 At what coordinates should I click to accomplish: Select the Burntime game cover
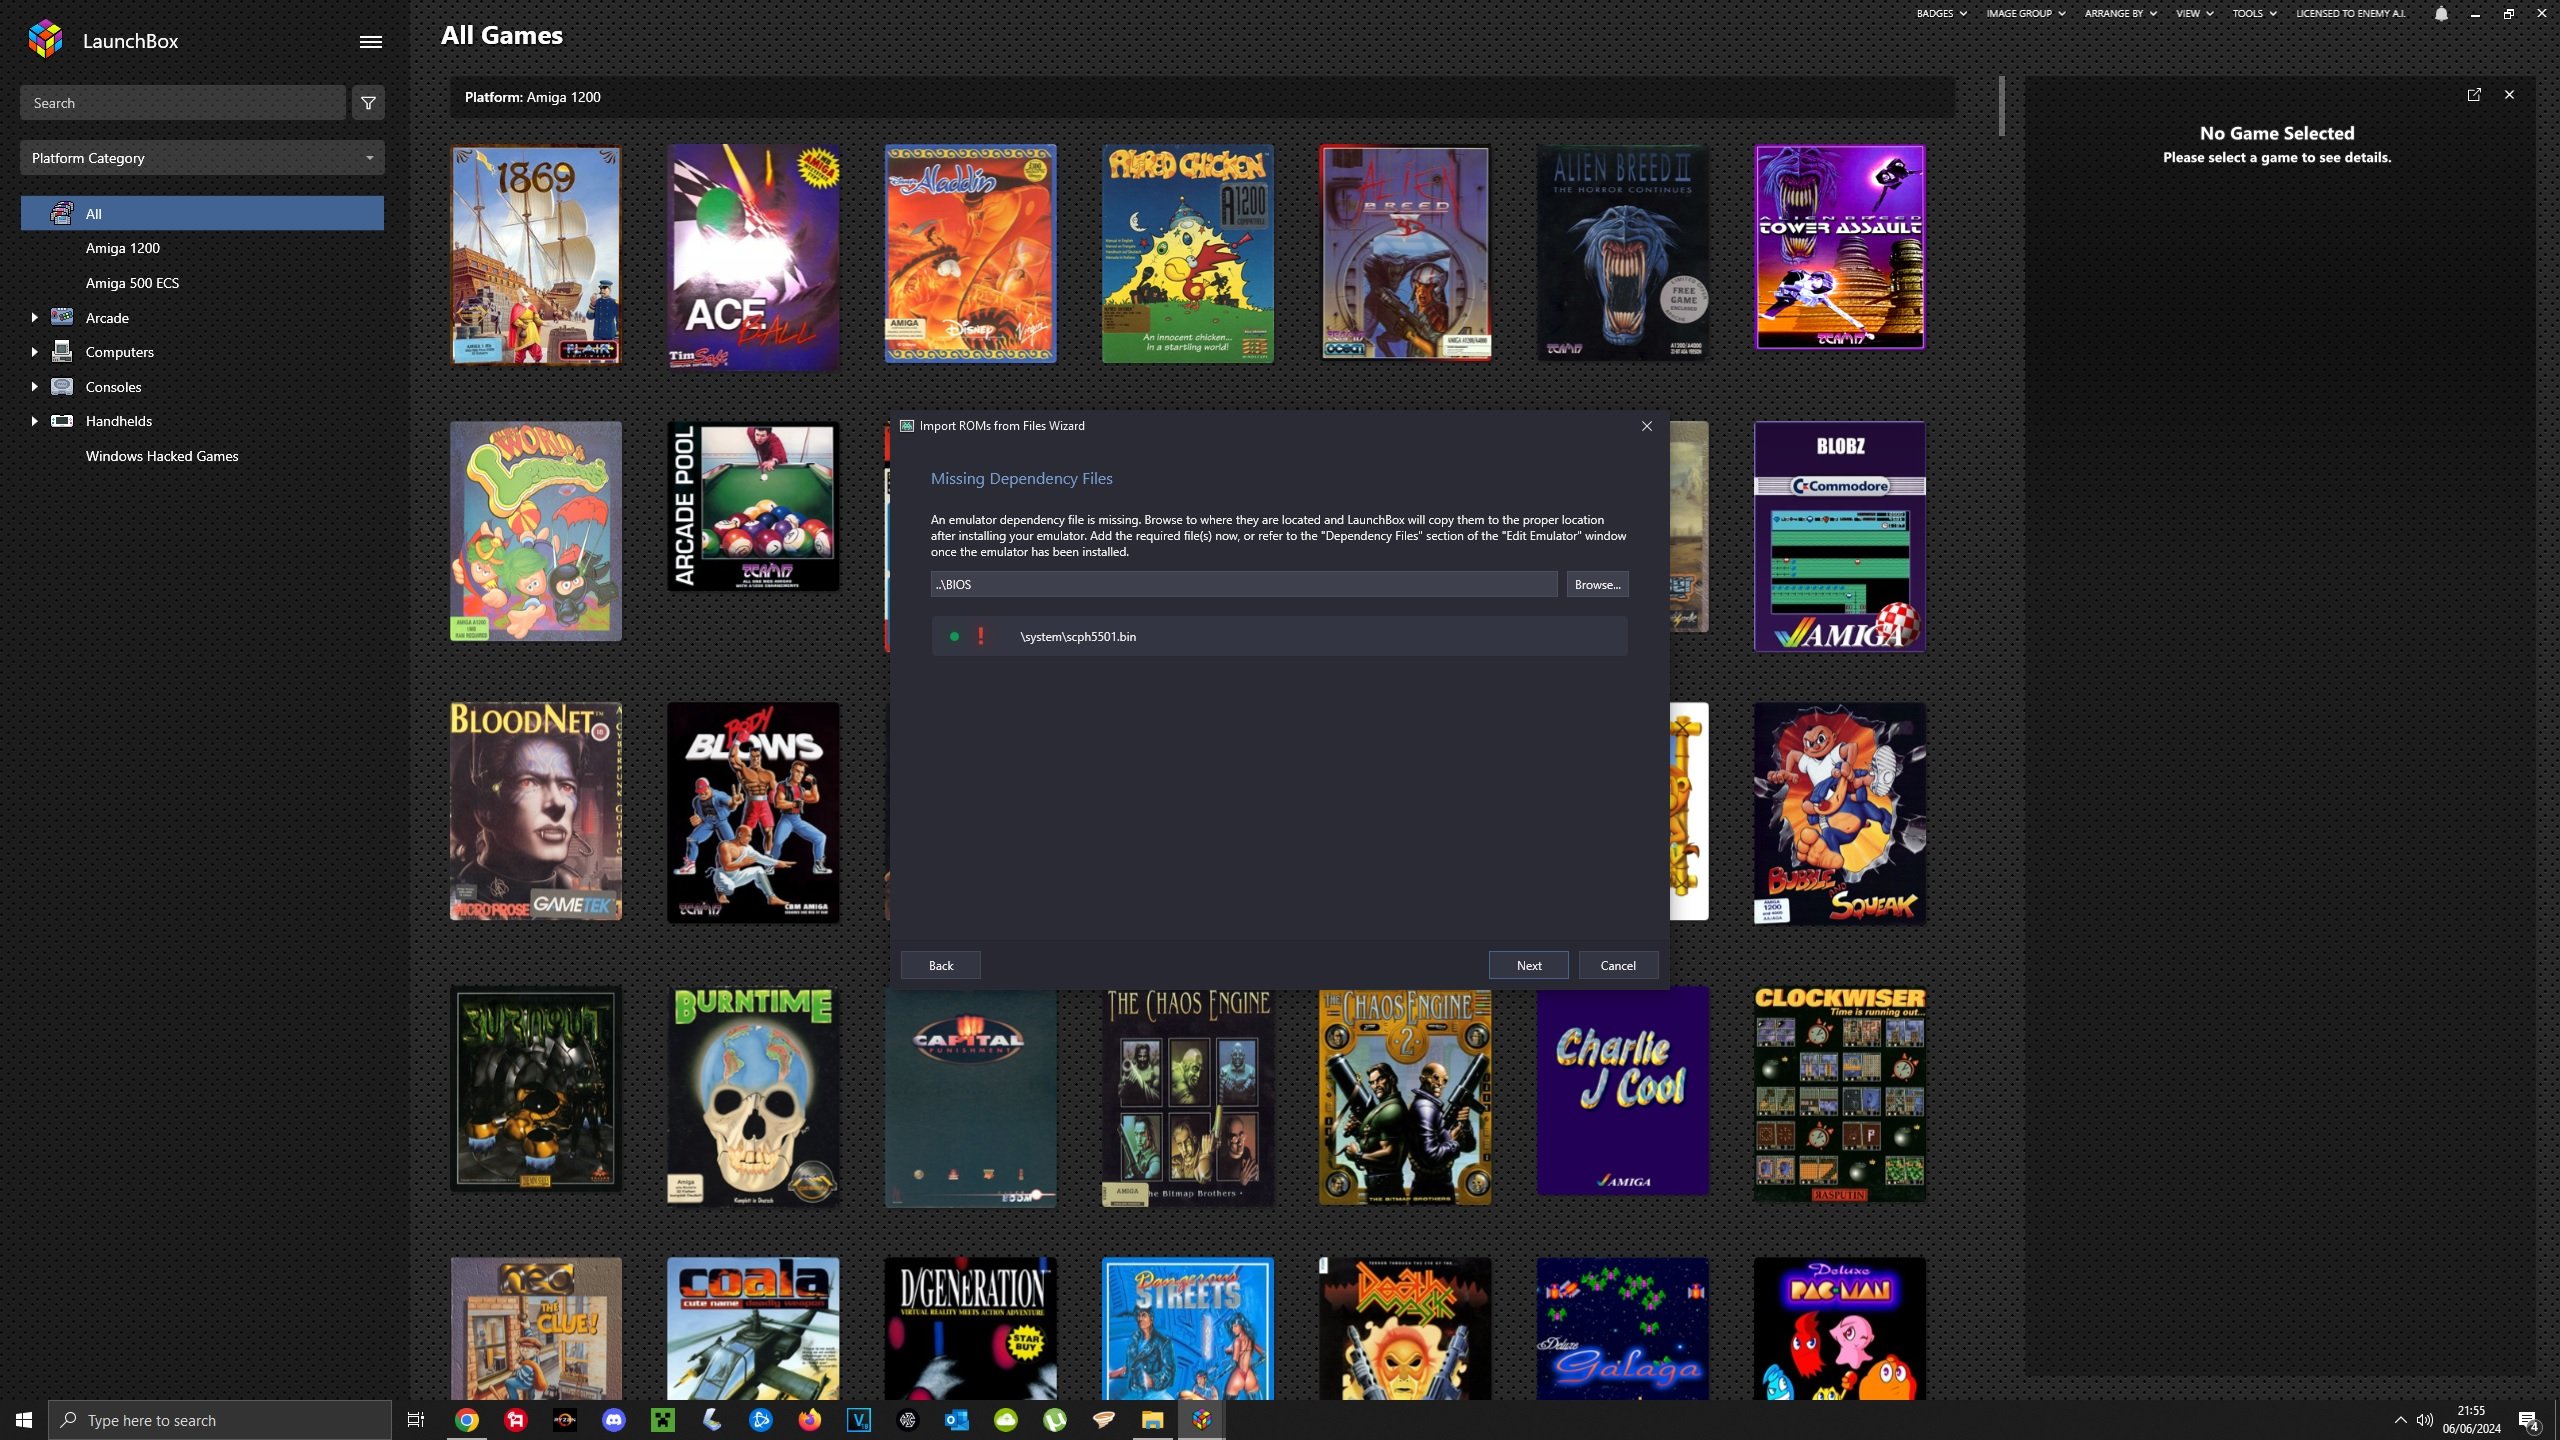pyautogui.click(x=753, y=1097)
